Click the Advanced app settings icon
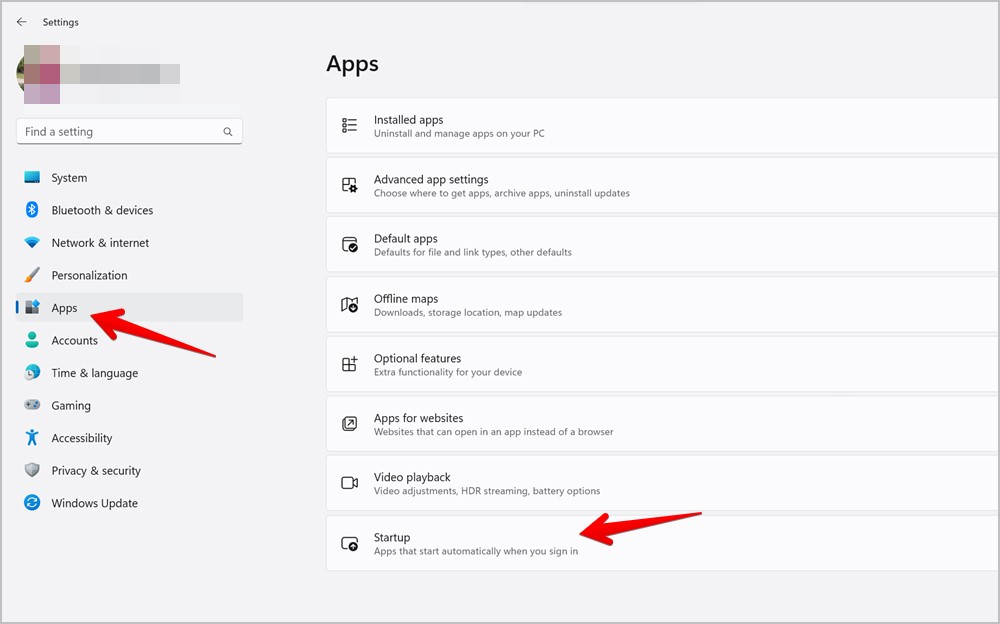The width and height of the screenshot is (1000, 624). (349, 185)
